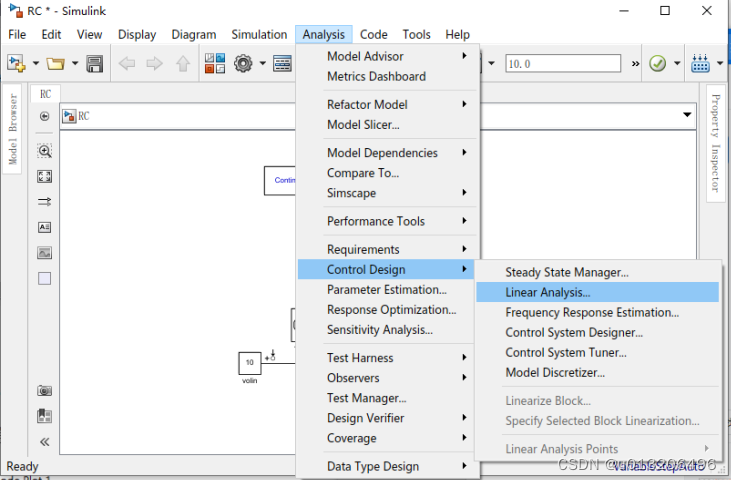Select the volin constant block
731x480 pixels.
[249, 363]
